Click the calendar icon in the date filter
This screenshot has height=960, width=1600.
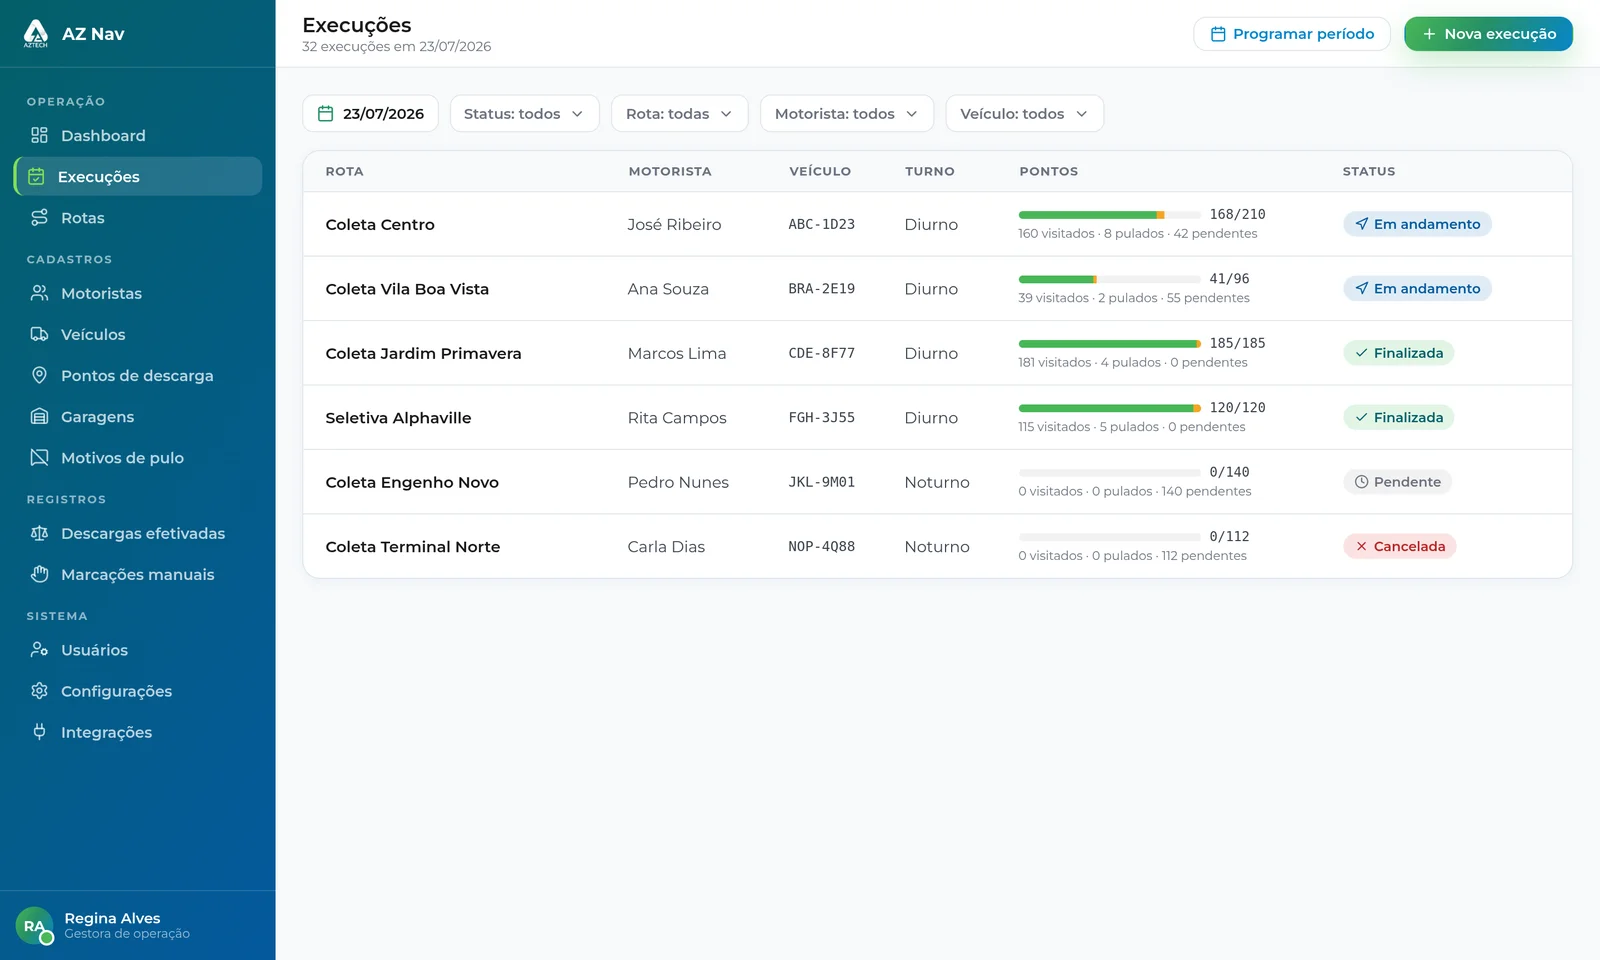325,113
